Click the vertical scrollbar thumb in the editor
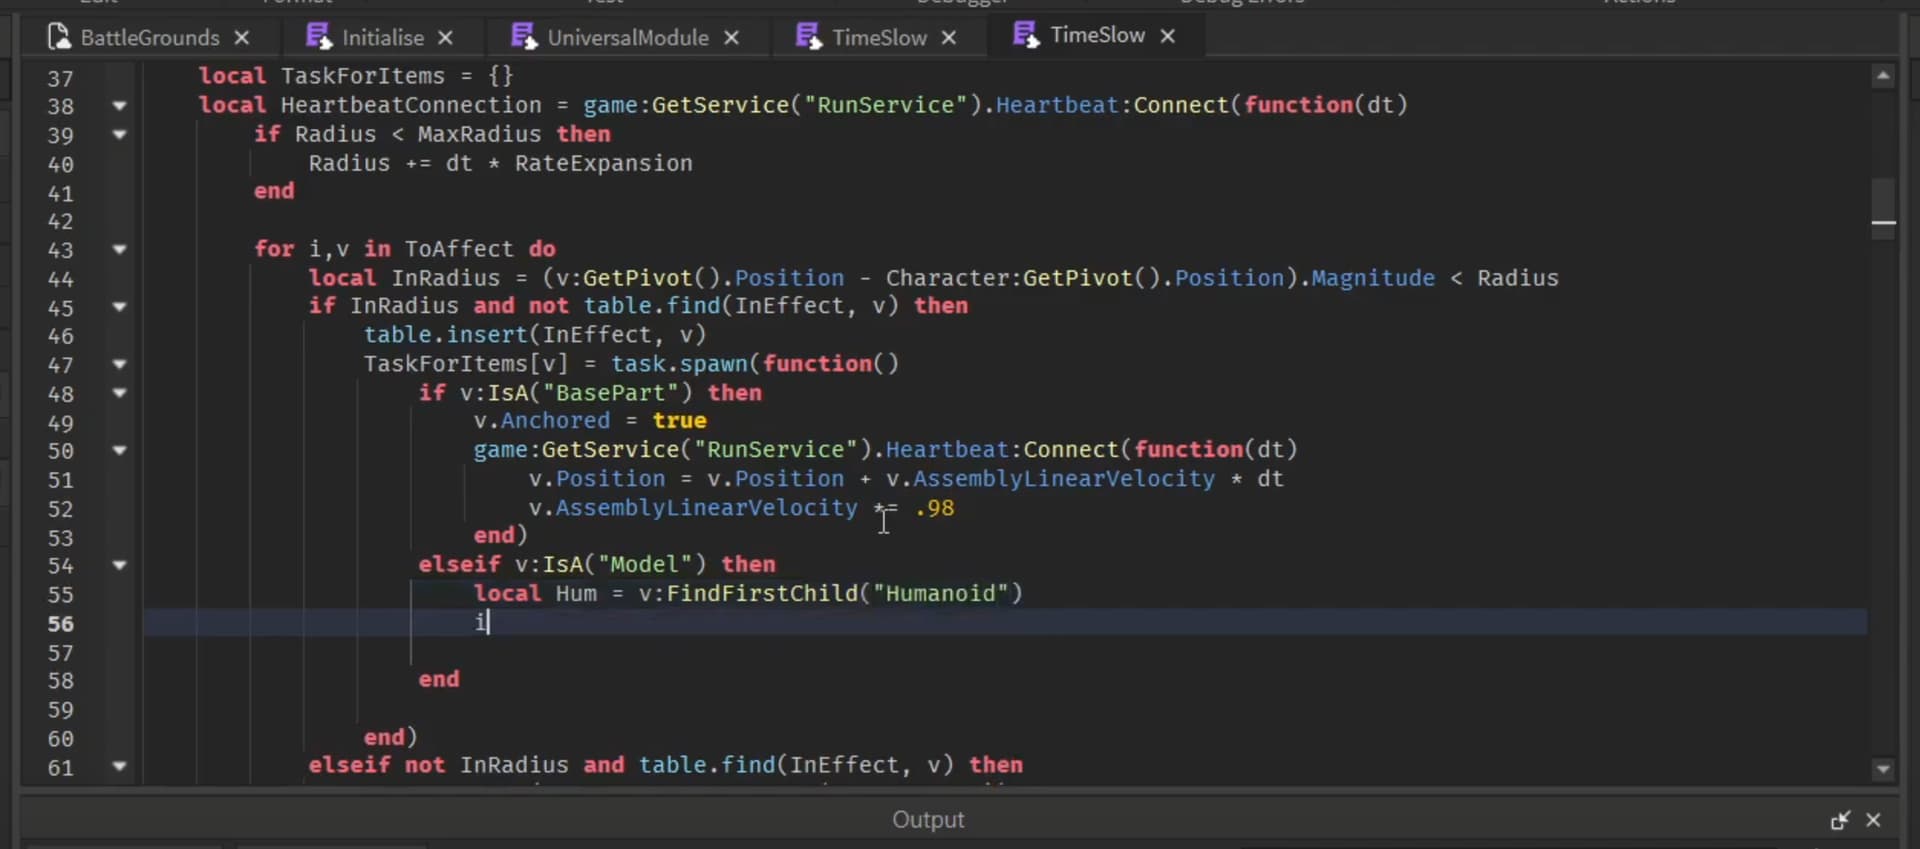Screen dimensions: 1920x849 point(1883,208)
